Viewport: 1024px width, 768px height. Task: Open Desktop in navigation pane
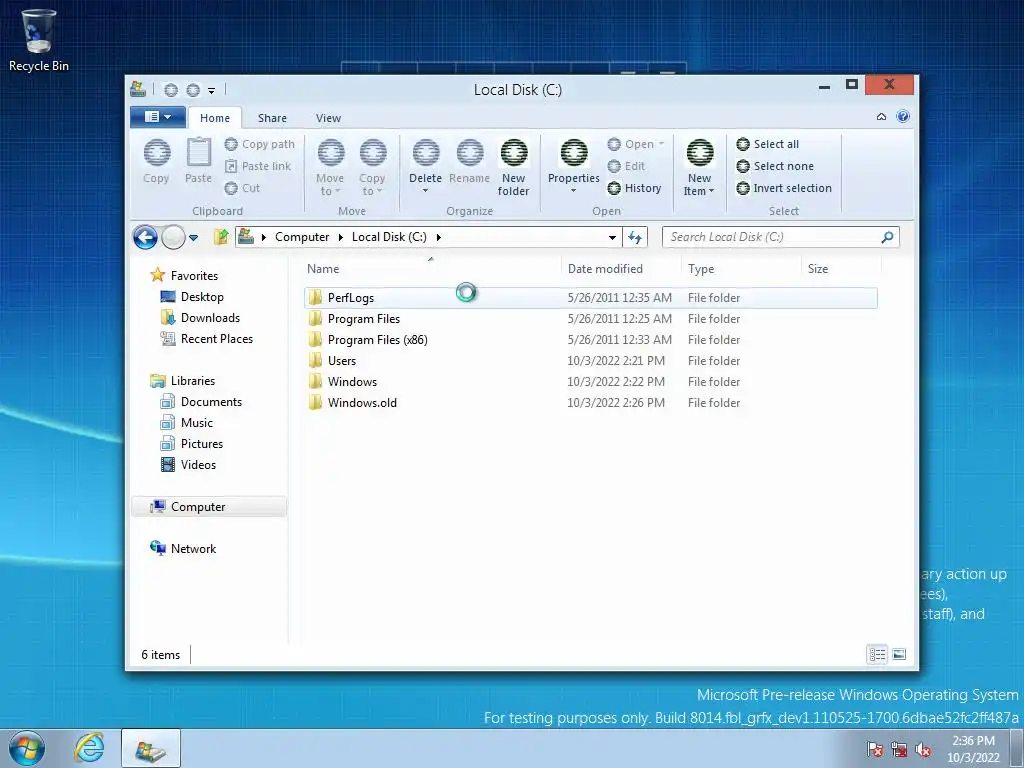193,296
